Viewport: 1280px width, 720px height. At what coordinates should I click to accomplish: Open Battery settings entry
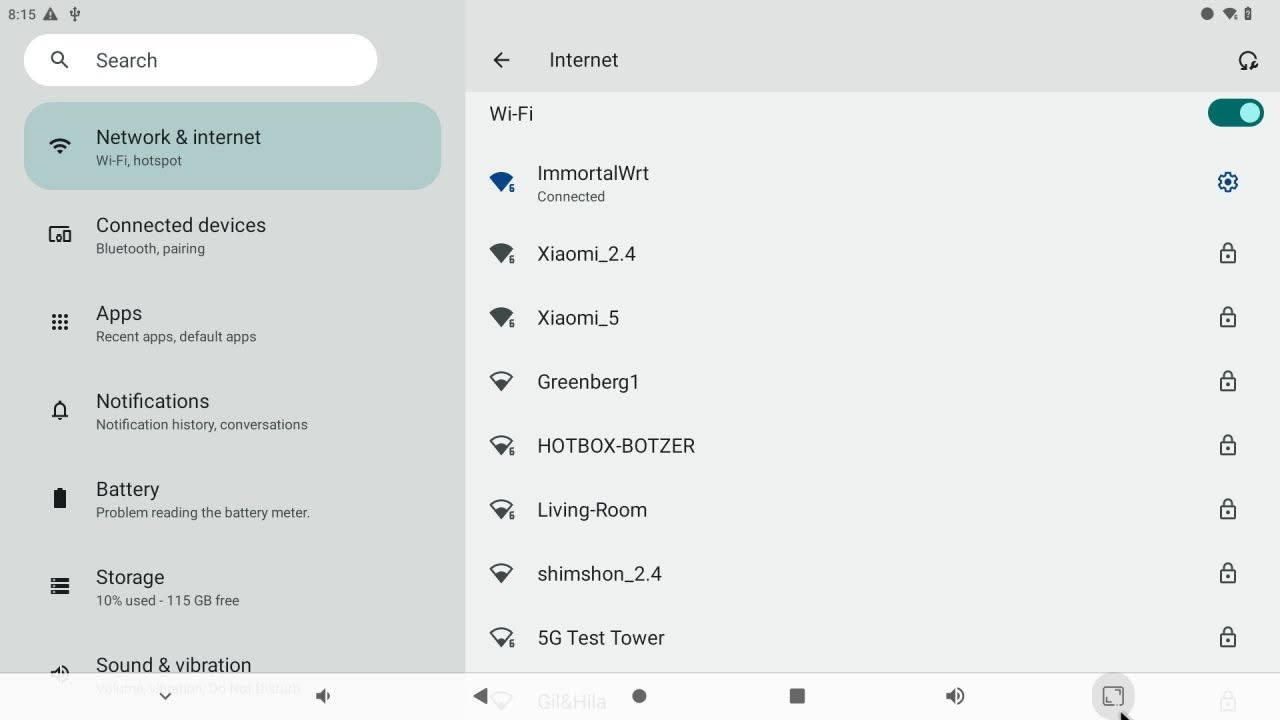click(x=232, y=499)
